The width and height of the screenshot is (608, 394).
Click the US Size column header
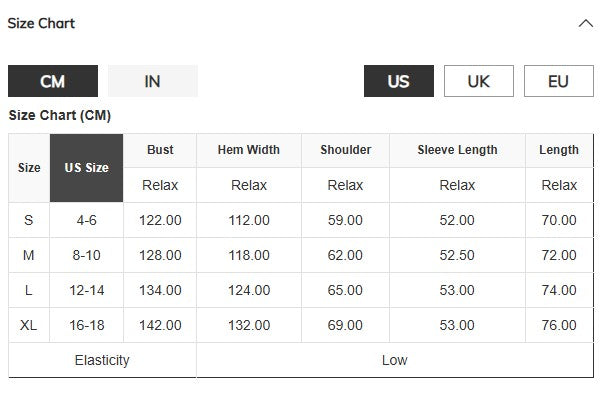[x=86, y=168]
